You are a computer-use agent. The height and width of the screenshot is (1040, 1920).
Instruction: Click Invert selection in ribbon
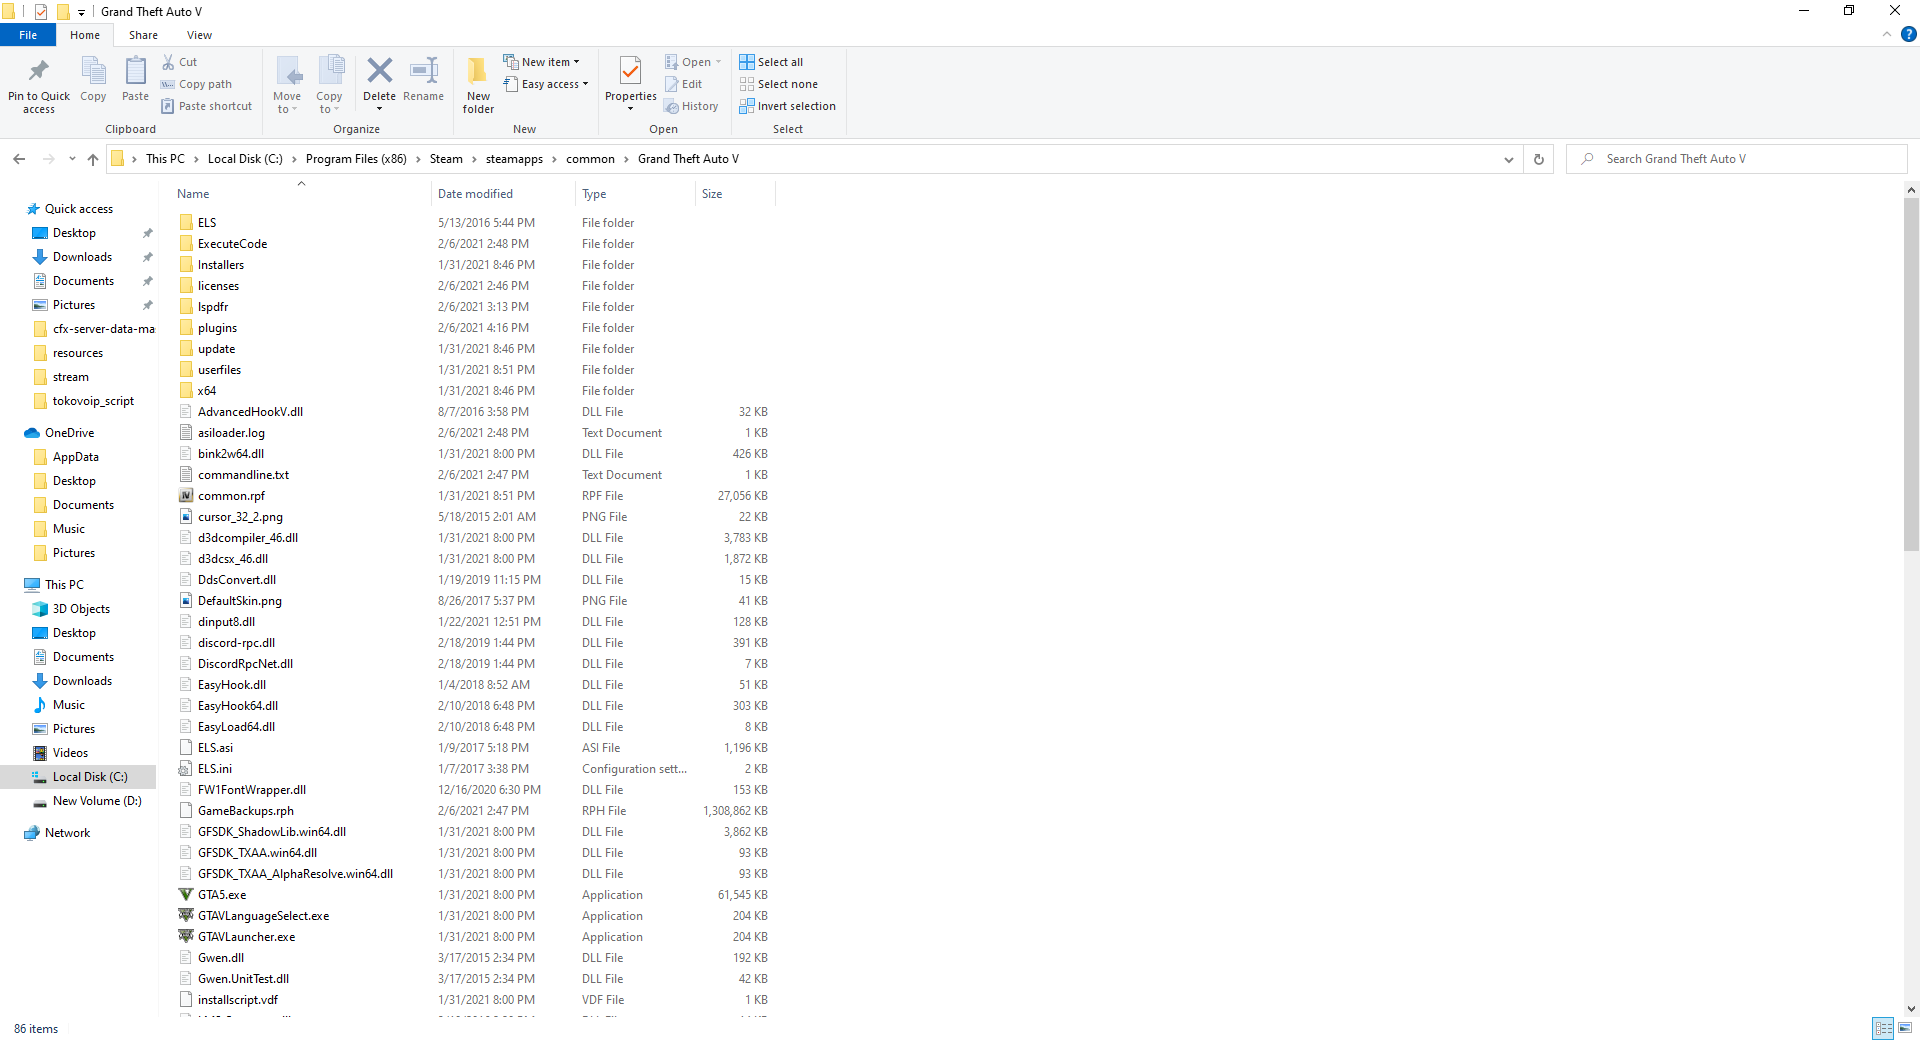click(787, 106)
